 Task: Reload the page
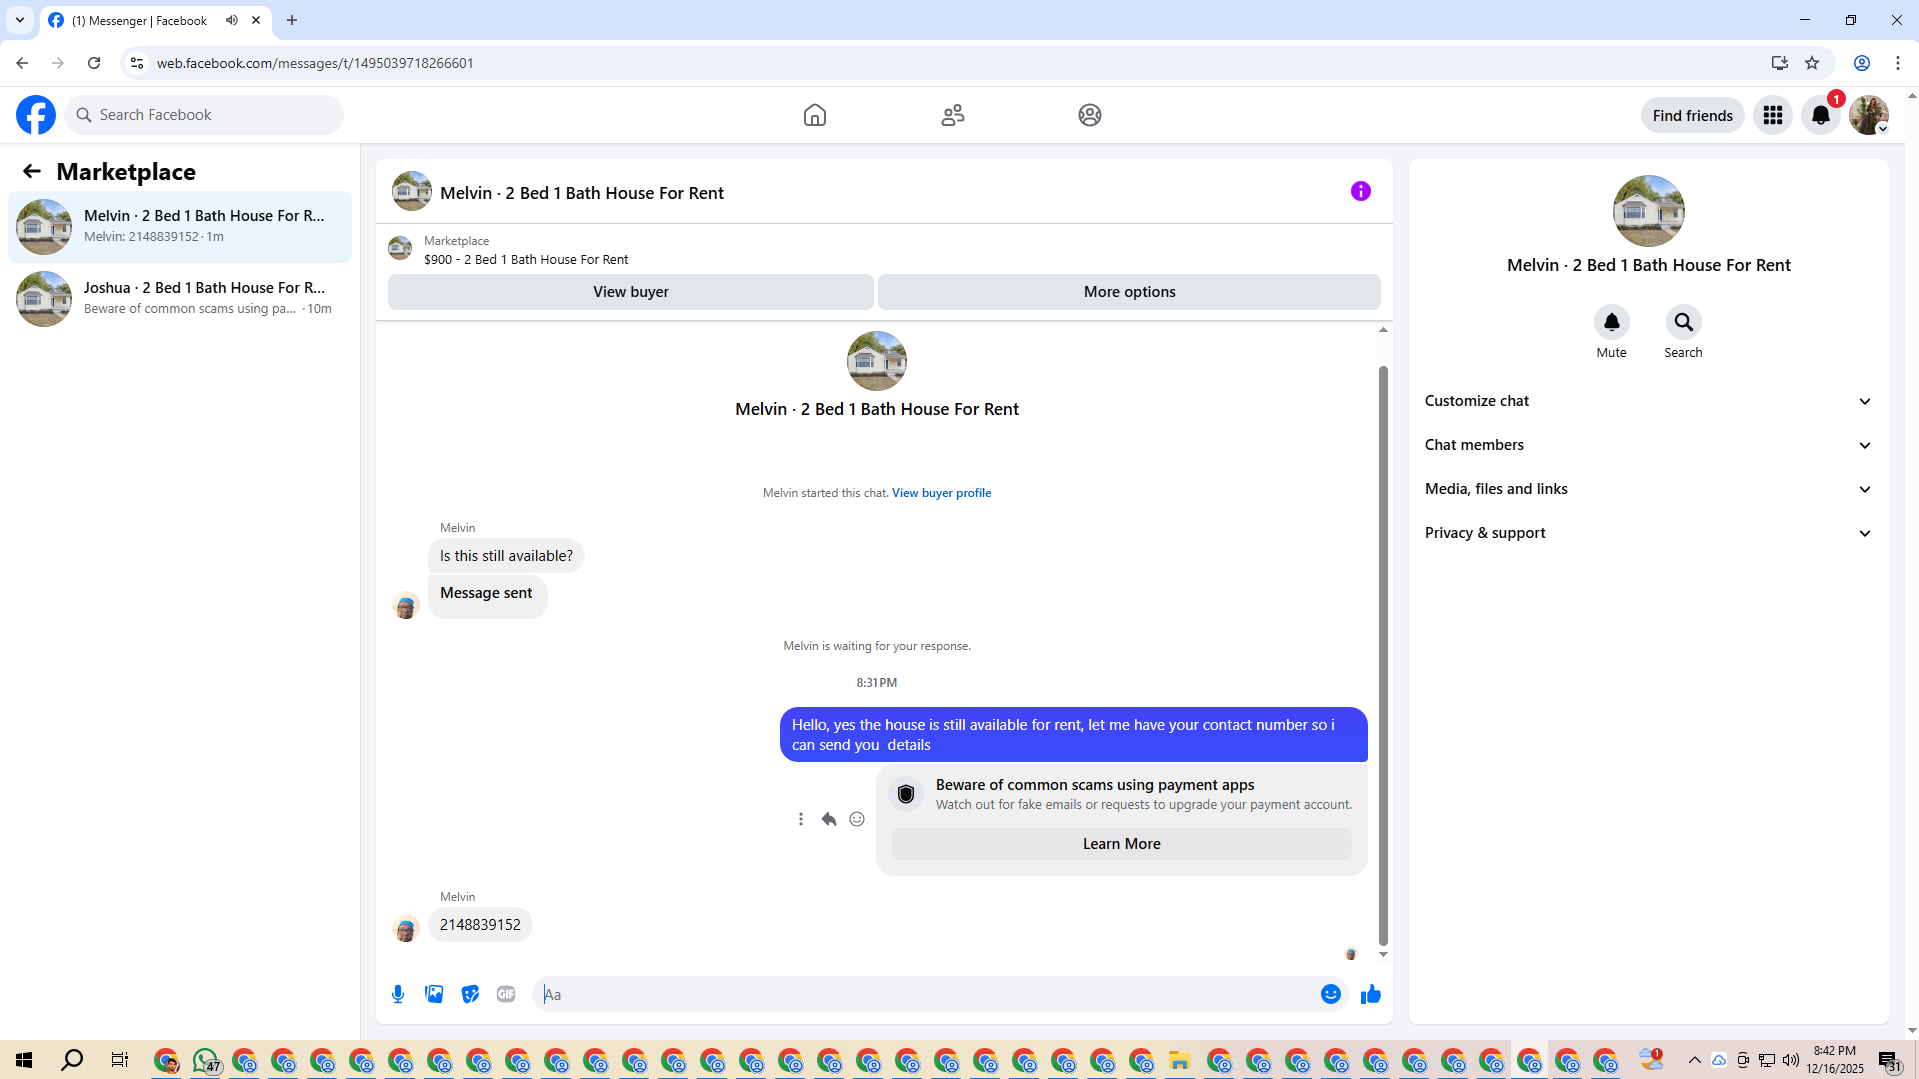pos(94,63)
